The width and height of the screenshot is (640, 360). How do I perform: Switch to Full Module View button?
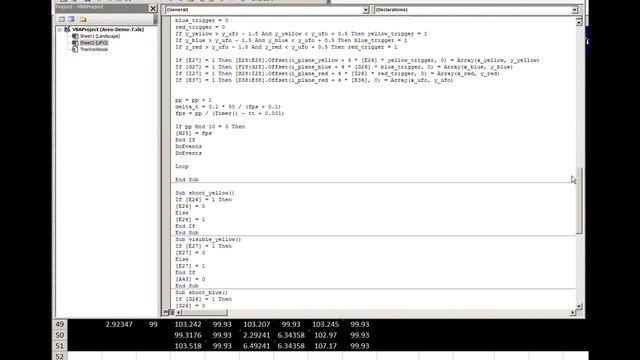tap(171, 313)
